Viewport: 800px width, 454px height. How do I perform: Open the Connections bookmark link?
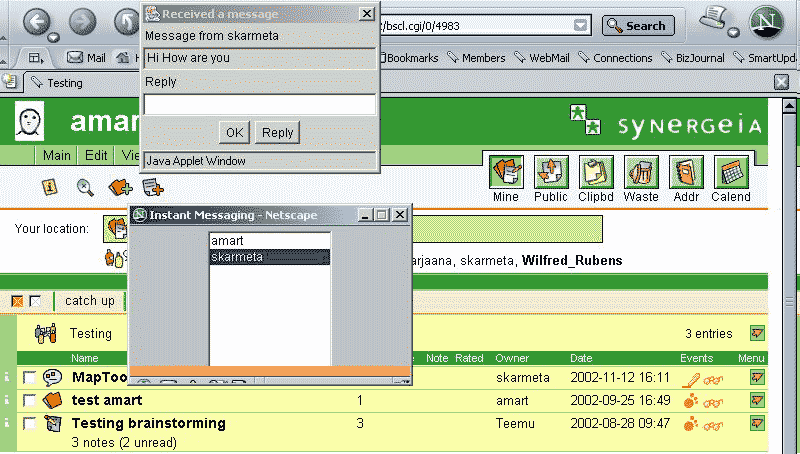click(616, 58)
